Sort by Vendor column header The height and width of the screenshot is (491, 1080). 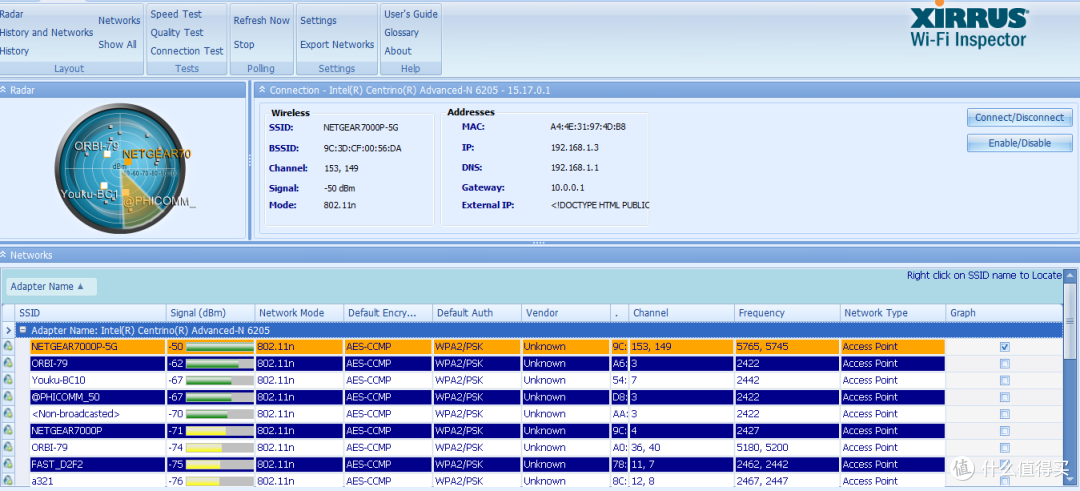566,313
